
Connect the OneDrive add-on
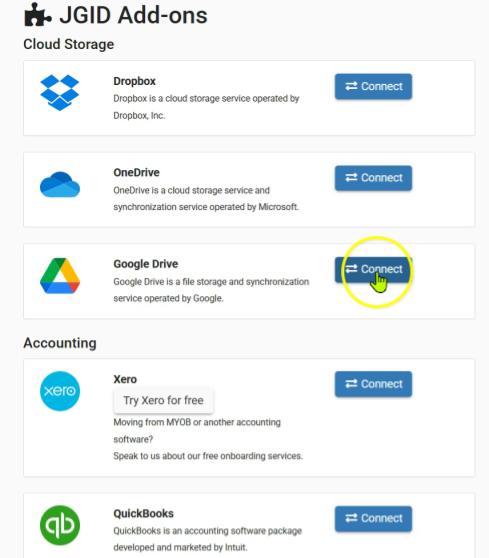(373, 178)
